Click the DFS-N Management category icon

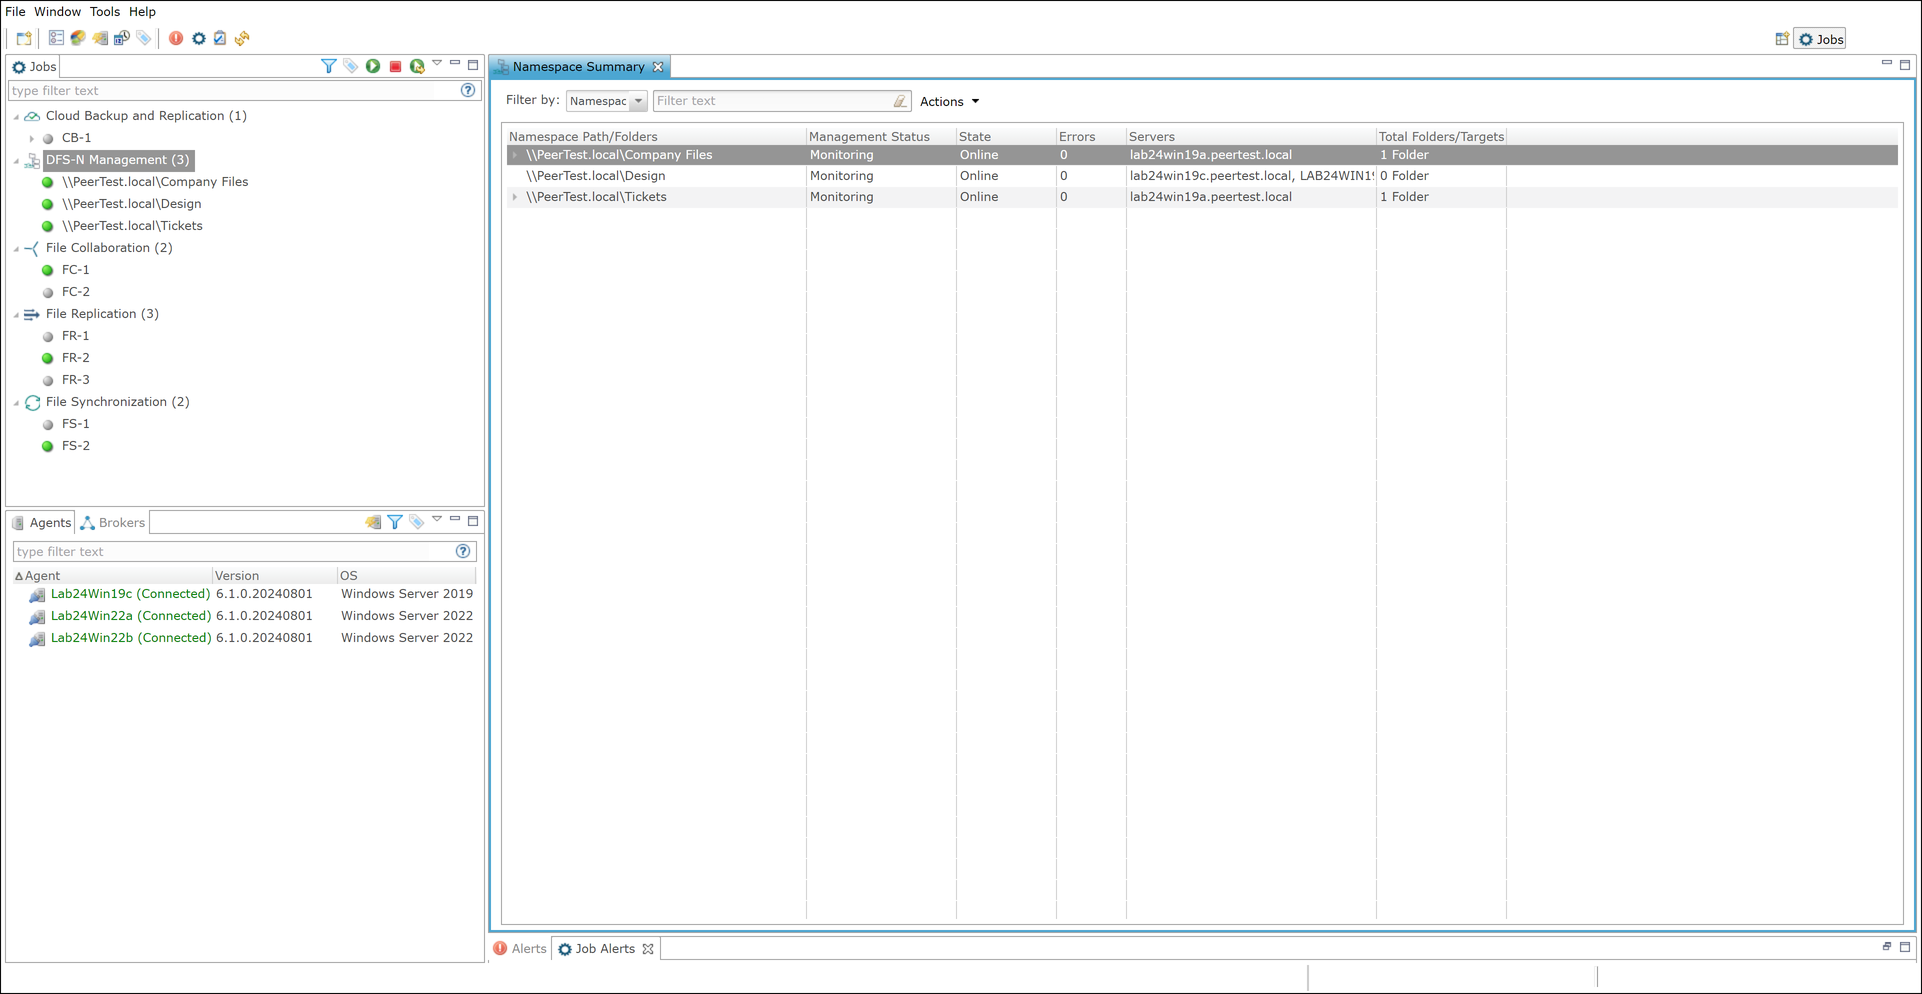(32, 160)
